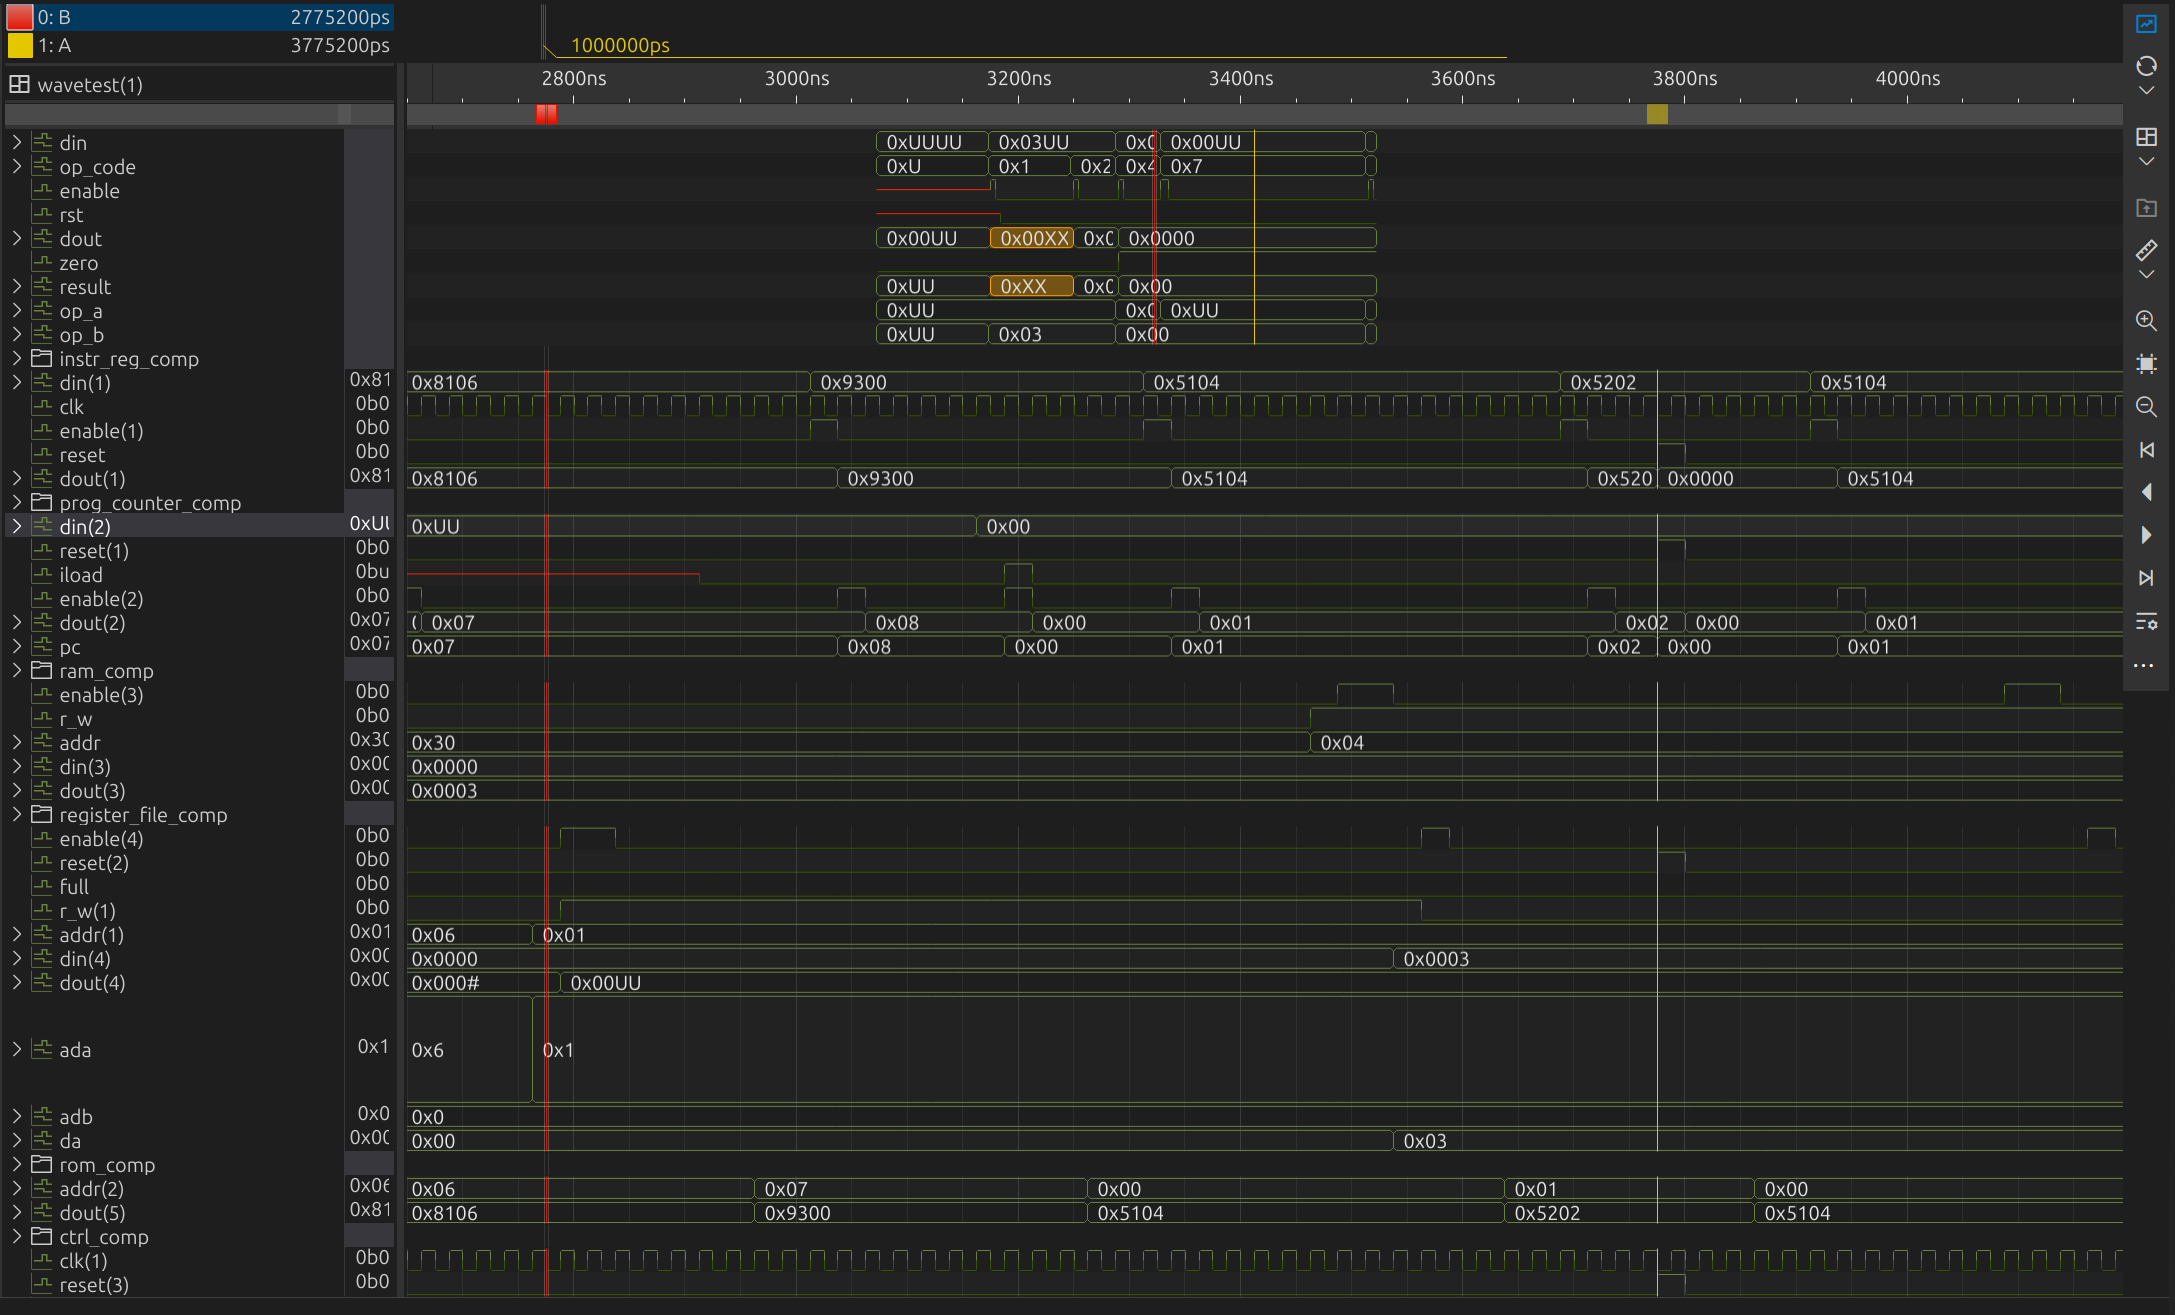Click the highlighted 0x00XX value on dout
Image resolution: width=2175 pixels, height=1315 pixels.
pos(1032,238)
